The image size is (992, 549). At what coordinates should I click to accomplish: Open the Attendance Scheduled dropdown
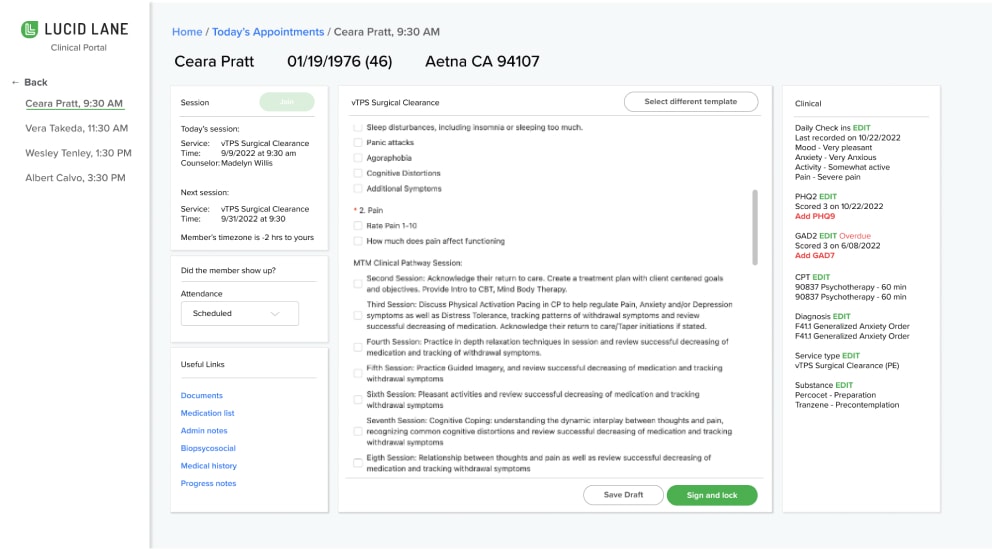coord(239,313)
